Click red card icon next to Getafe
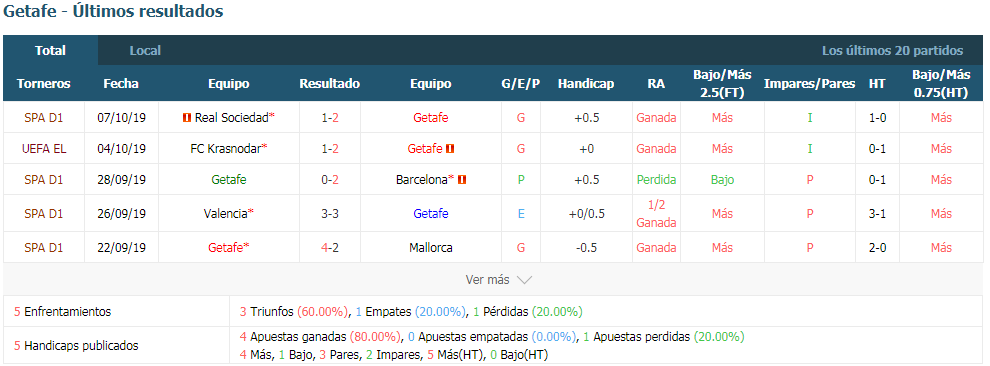Viewport: 990px width, 366px height. pyautogui.click(x=450, y=149)
